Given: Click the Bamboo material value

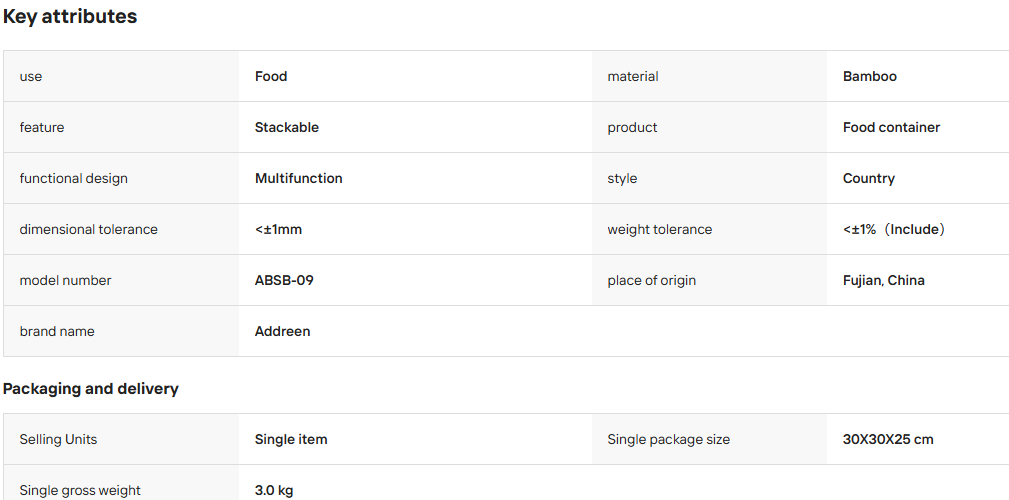Looking at the screenshot, I should point(869,76).
